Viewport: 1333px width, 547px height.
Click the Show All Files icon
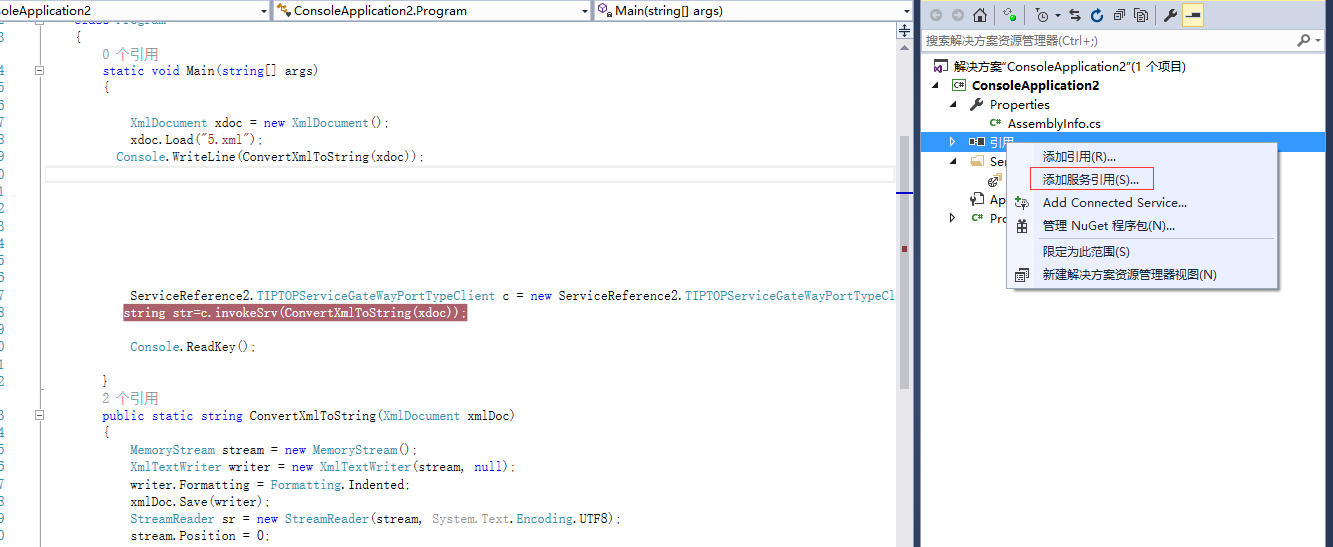coord(1141,15)
